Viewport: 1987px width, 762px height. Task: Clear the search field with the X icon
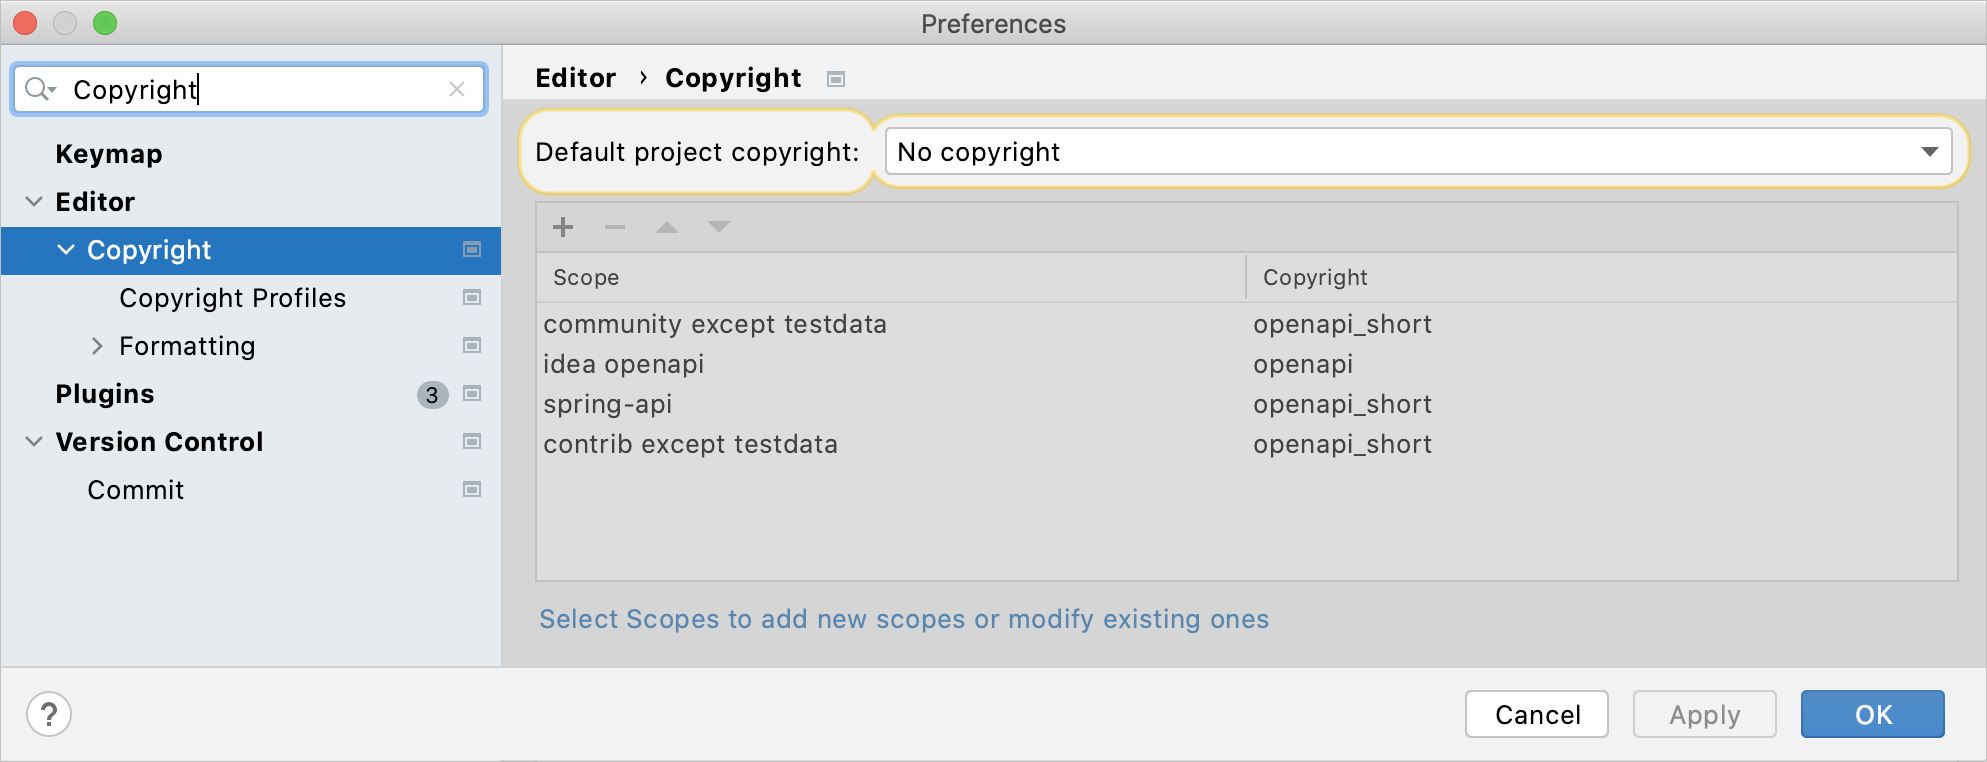[457, 89]
